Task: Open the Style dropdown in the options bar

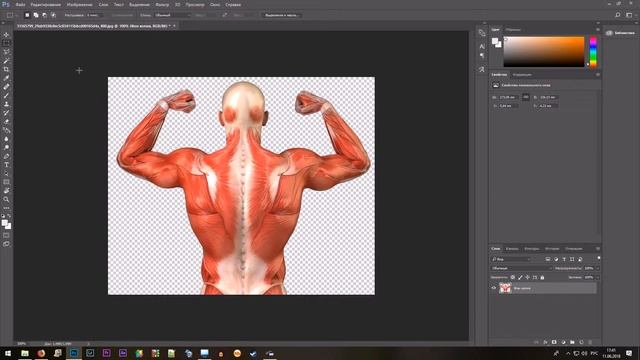Action: (x=172, y=15)
